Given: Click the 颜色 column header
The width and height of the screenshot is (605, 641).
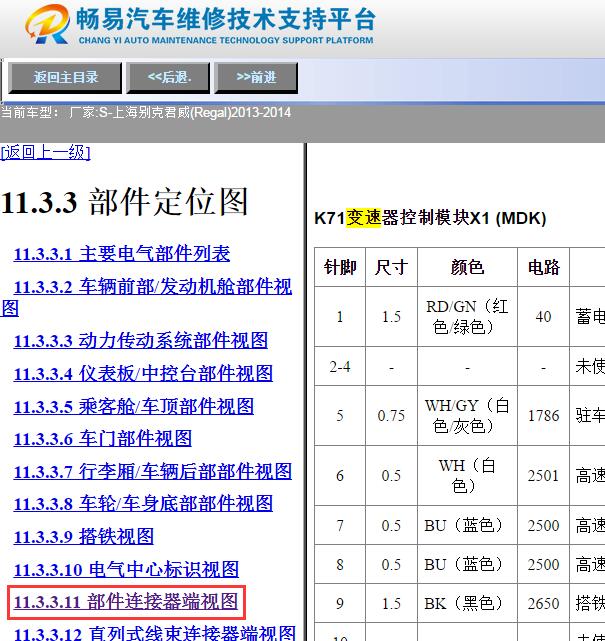Looking at the screenshot, I should tap(467, 267).
